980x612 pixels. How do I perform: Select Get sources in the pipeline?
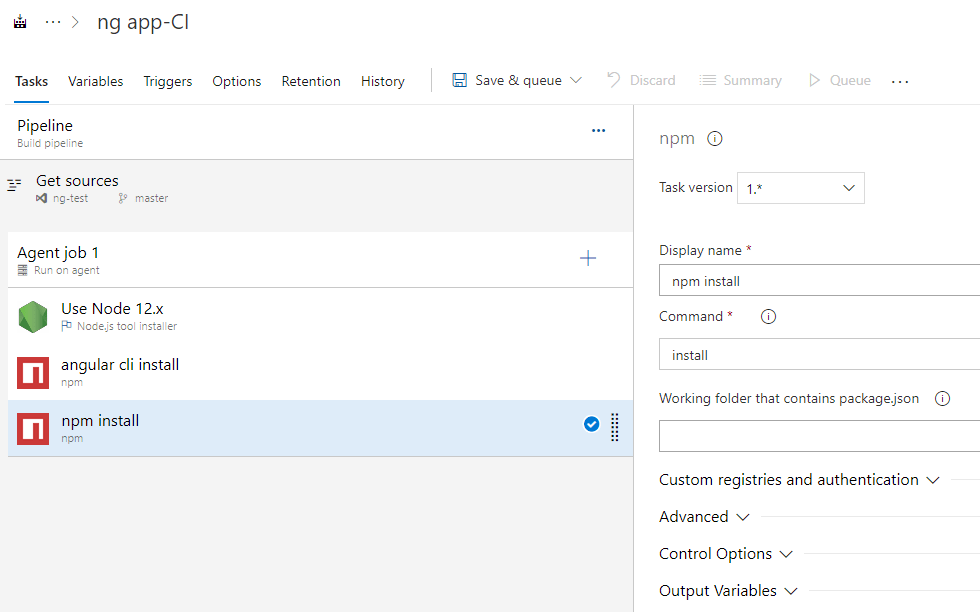[77, 181]
